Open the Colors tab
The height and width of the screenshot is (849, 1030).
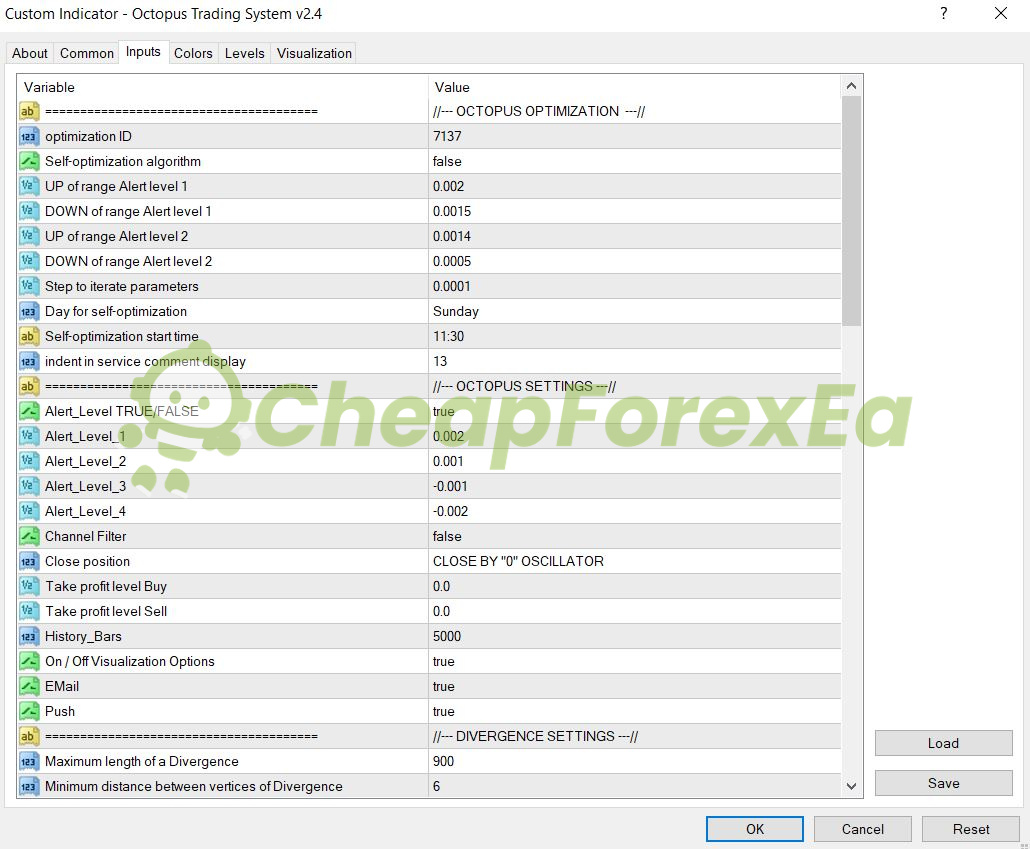[193, 53]
